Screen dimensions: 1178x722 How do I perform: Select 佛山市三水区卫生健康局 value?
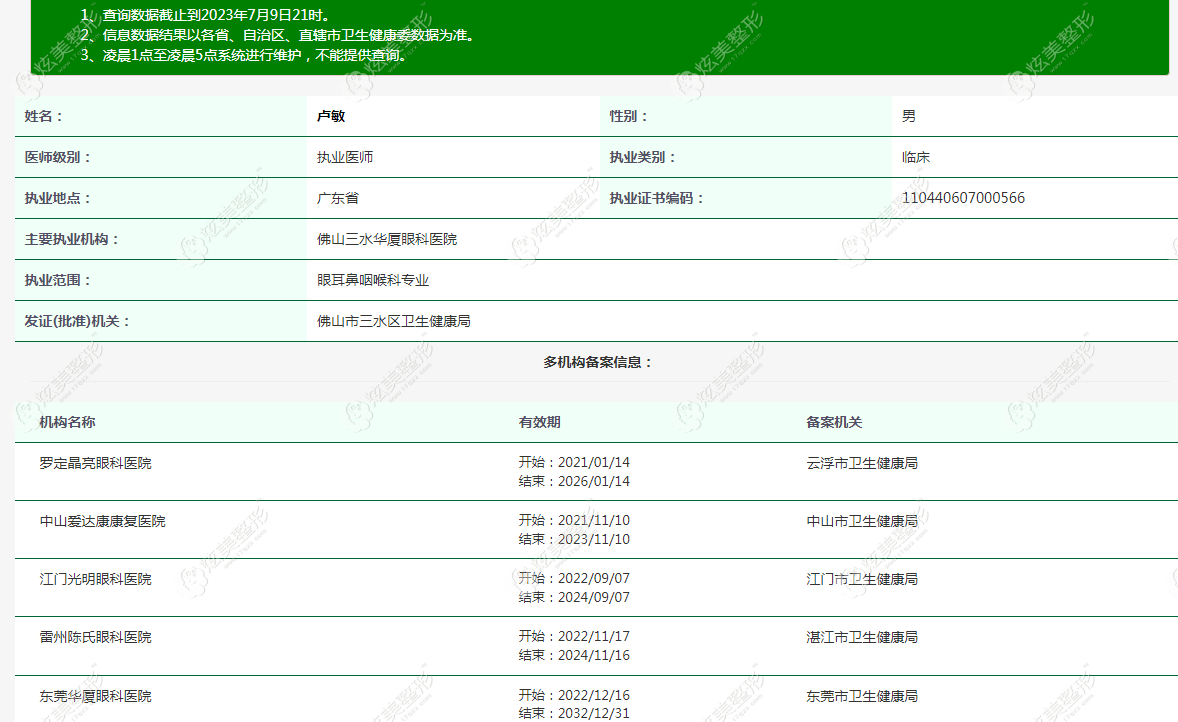tap(394, 321)
